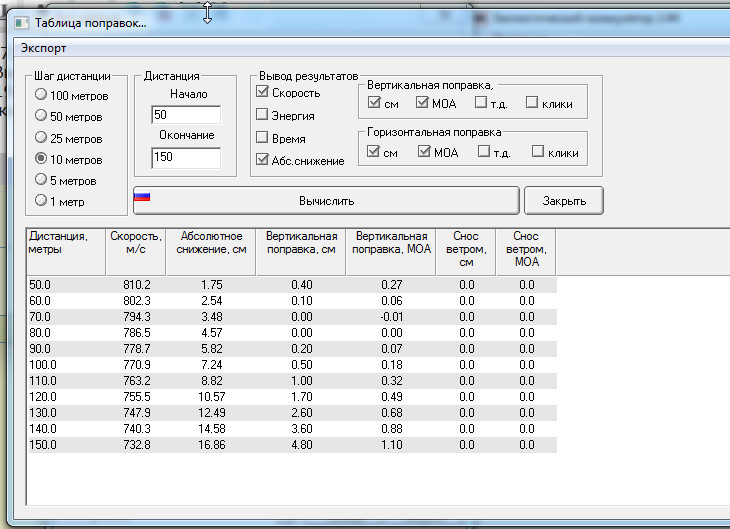730x529 pixels.
Task: Toggle MOA checkbox under Горизонтальная поправка
Action: pyautogui.click(x=424, y=152)
